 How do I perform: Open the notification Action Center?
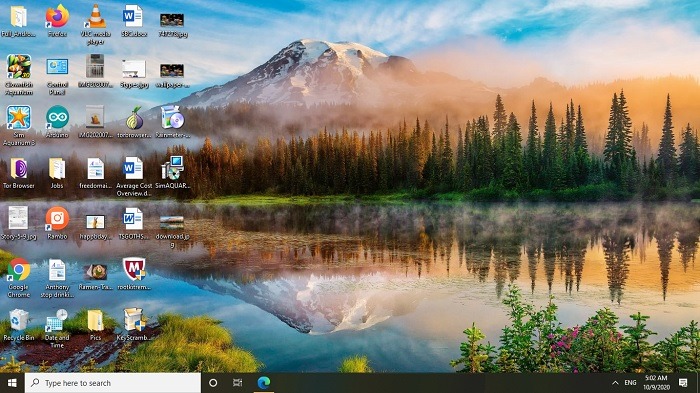pos(683,383)
